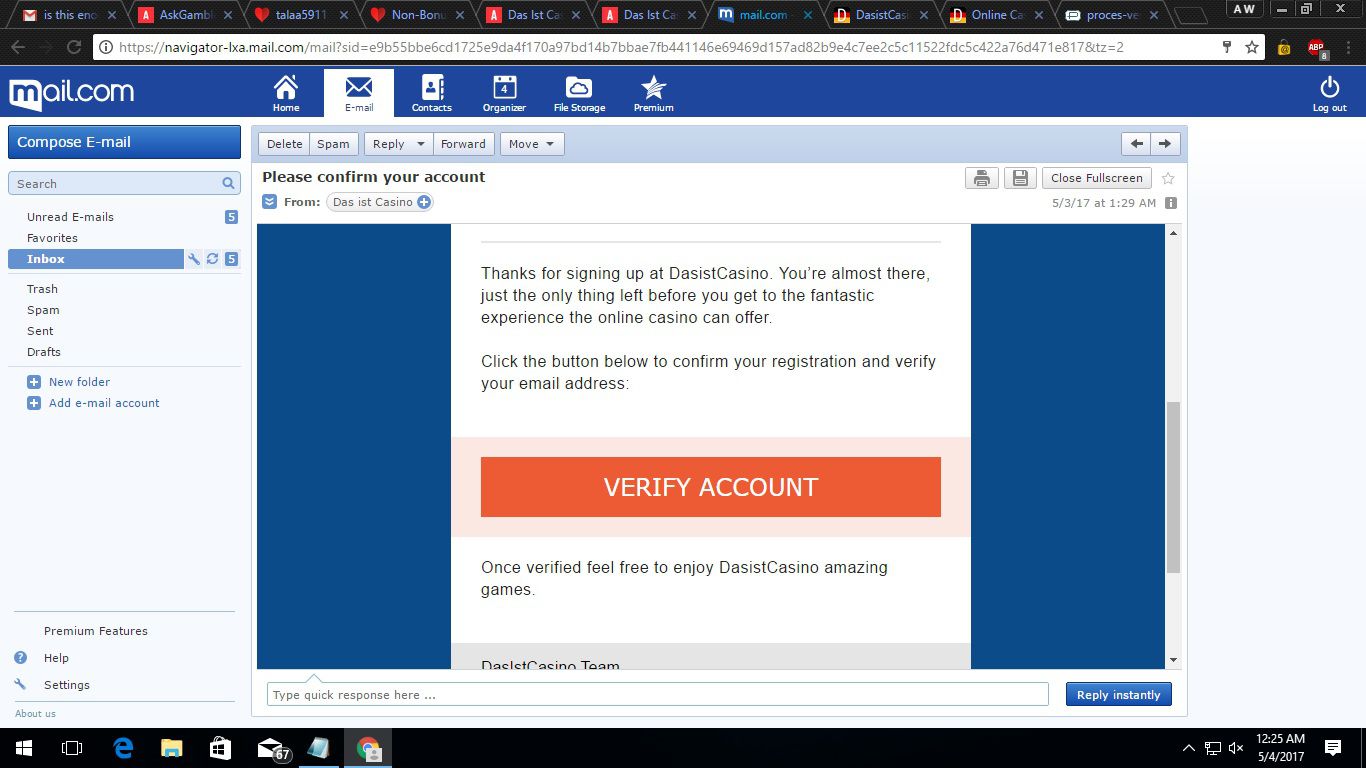Click the Inbox folder settings wrench icon
Image resolution: width=1366 pixels, height=768 pixels.
(x=194, y=259)
